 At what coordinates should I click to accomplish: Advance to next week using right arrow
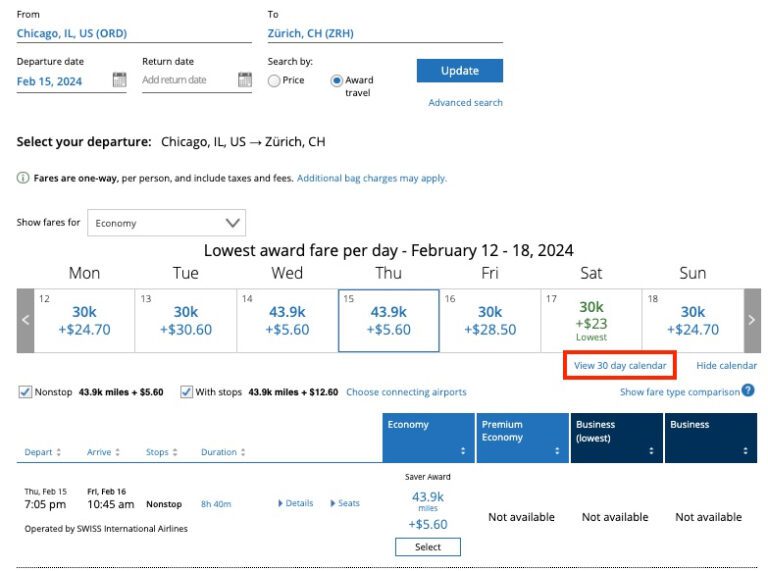point(752,320)
